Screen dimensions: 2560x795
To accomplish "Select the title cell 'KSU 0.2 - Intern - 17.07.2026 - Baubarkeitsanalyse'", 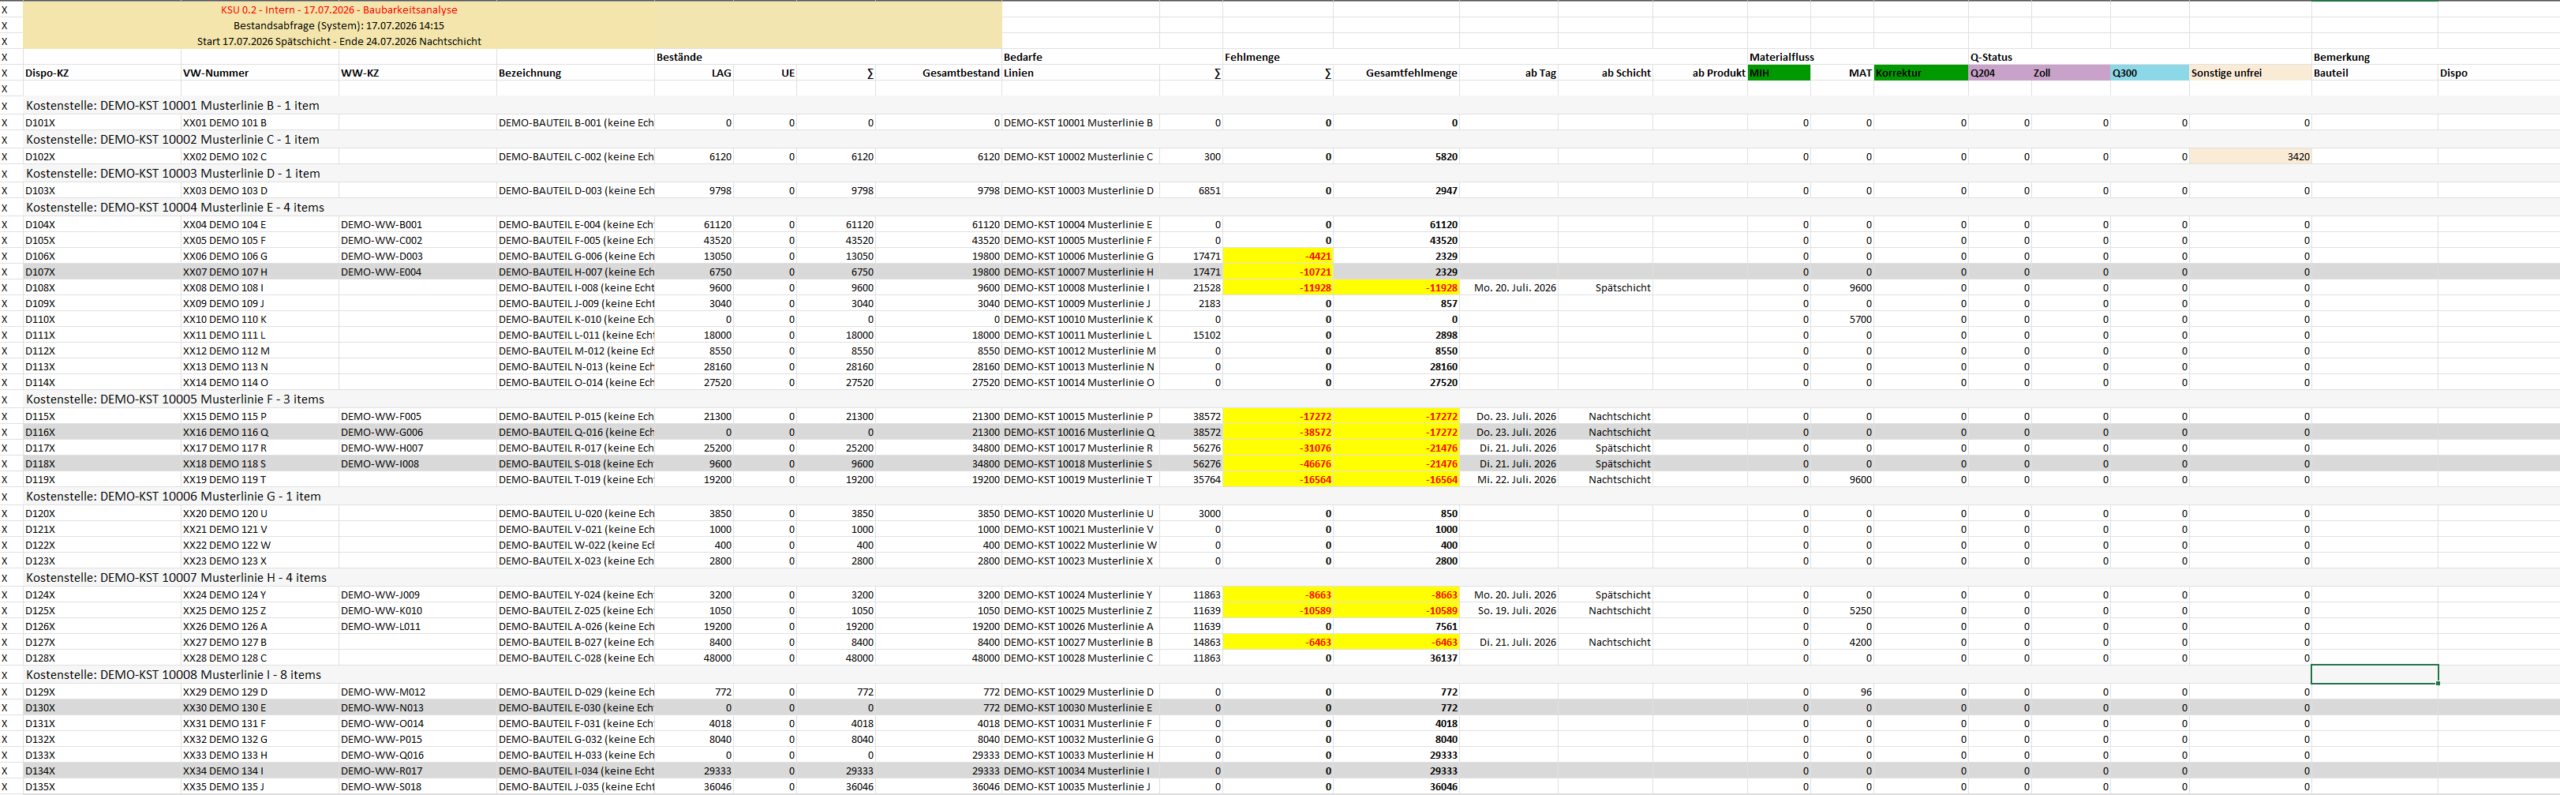I will click(x=339, y=10).
